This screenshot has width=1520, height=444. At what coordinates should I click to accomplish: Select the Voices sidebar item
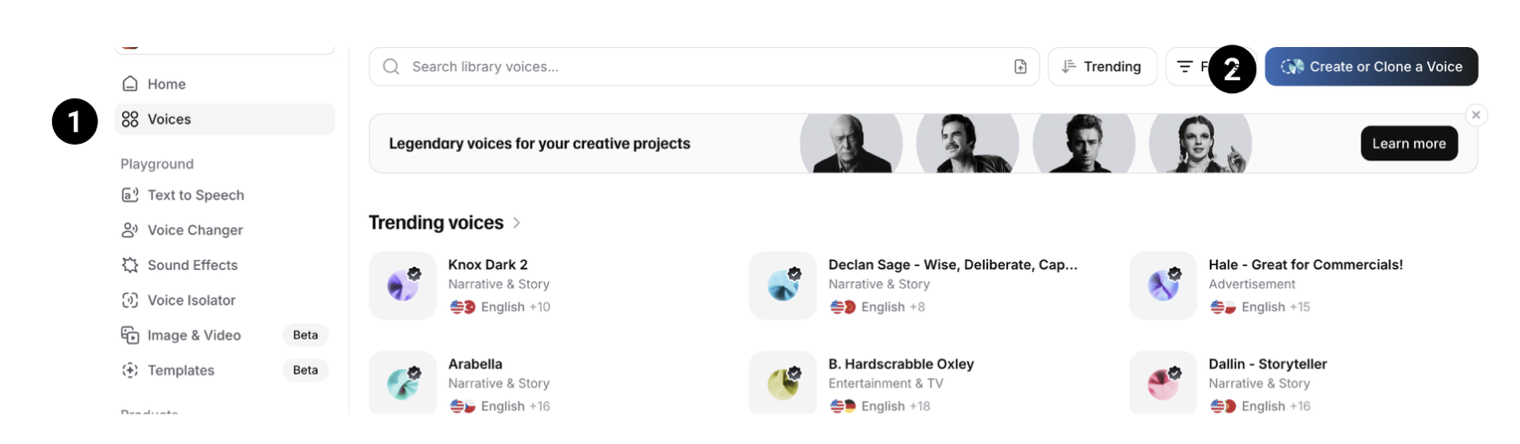[x=169, y=119]
